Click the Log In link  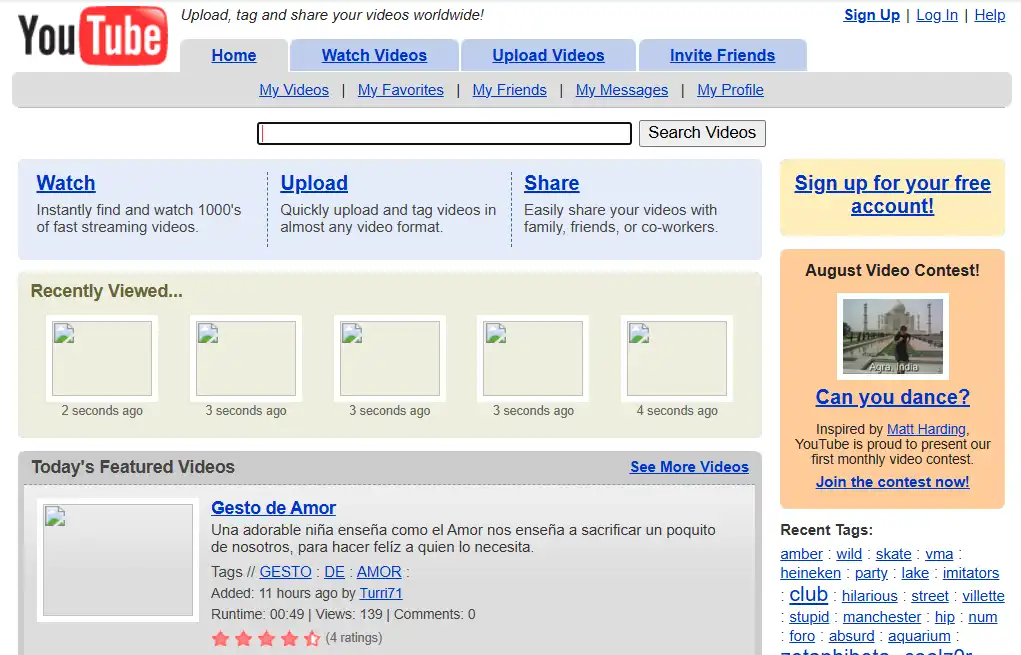(937, 15)
